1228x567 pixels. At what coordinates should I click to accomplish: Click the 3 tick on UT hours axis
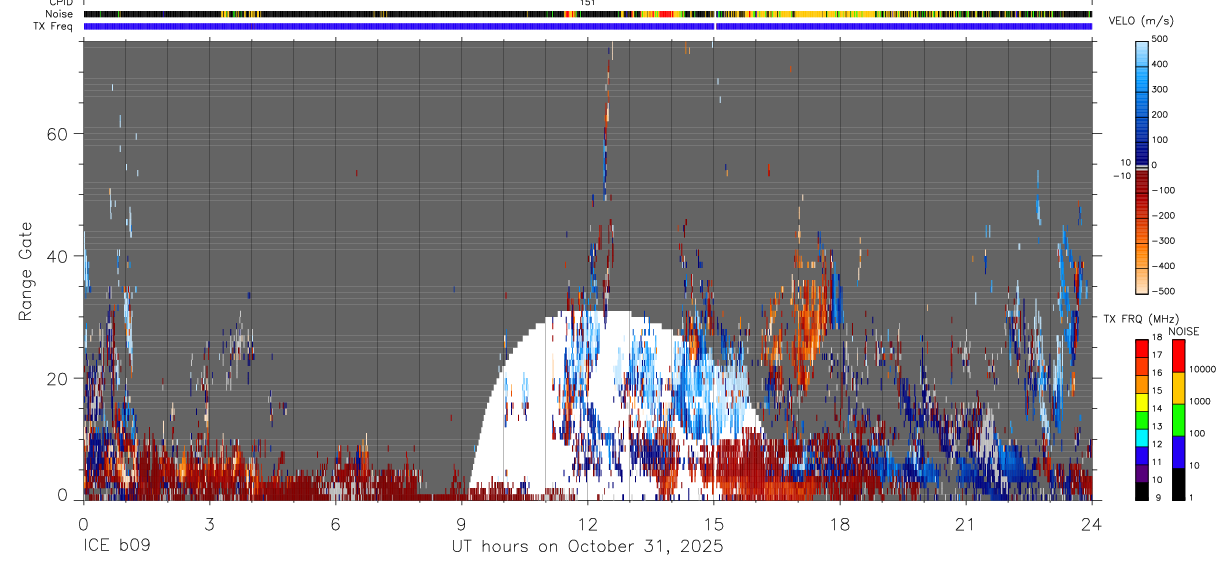209,524
